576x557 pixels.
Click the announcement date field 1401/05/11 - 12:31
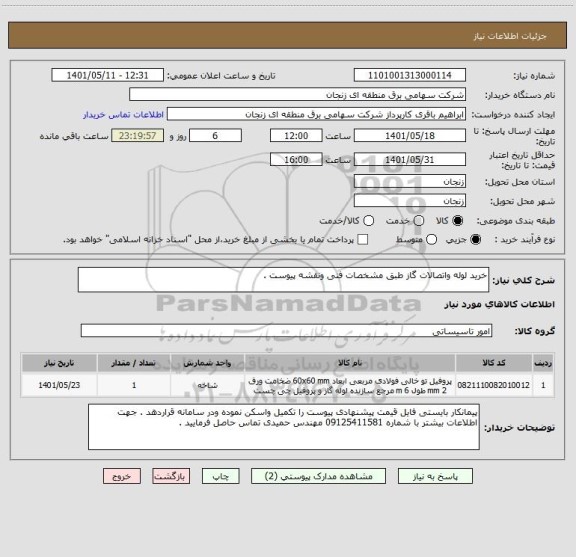click(108, 75)
